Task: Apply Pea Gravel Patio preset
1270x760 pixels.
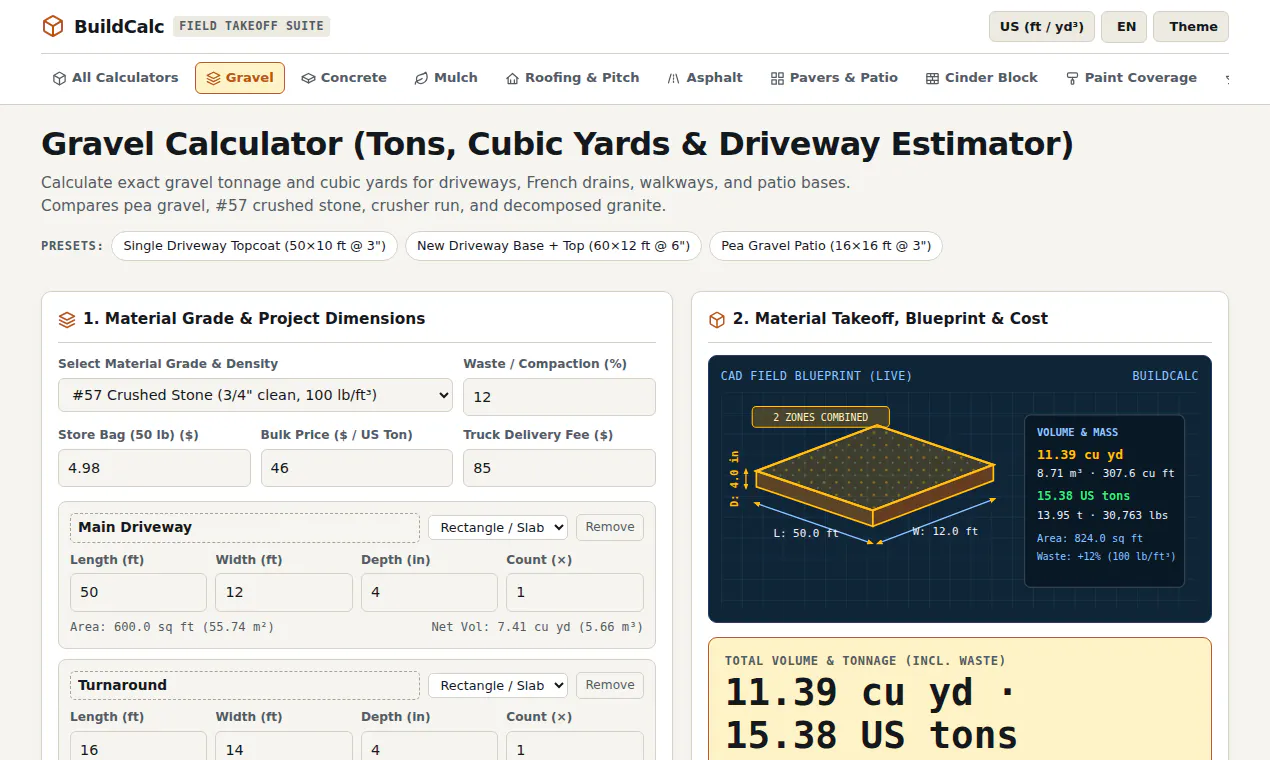Action: 826,246
